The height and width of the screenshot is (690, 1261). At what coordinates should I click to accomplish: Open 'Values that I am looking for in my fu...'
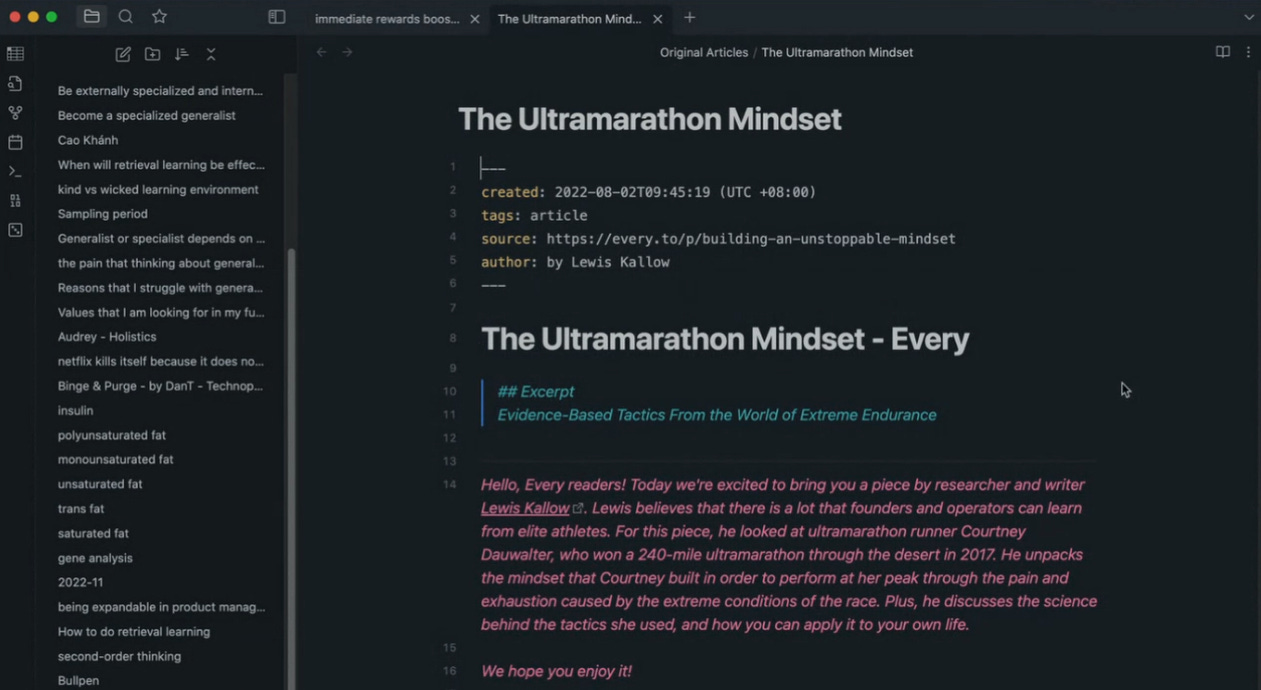[160, 312]
